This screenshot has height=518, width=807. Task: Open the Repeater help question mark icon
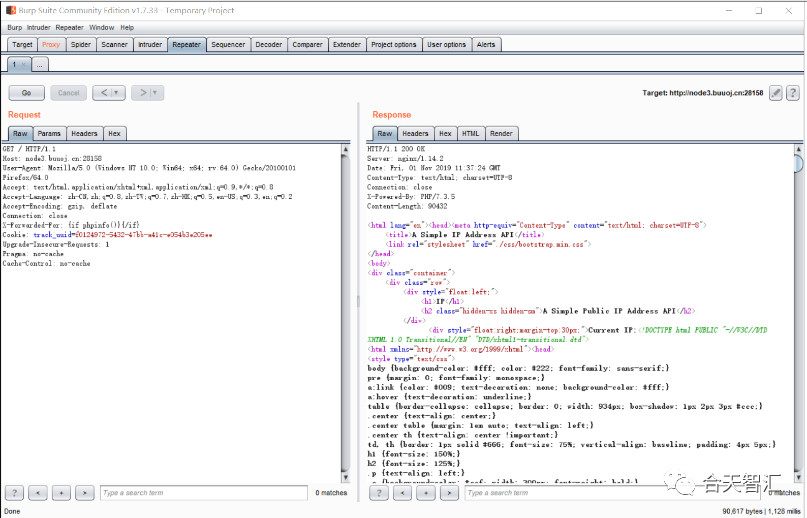tap(793, 93)
